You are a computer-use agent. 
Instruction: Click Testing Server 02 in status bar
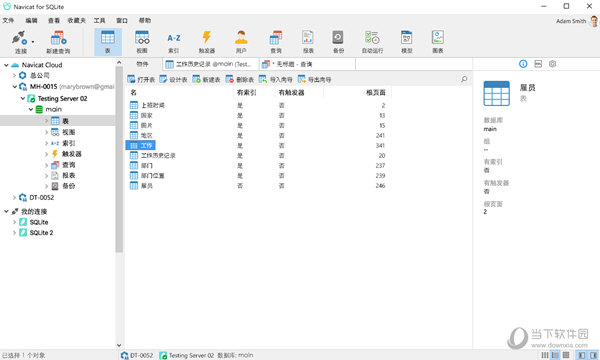point(187,355)
